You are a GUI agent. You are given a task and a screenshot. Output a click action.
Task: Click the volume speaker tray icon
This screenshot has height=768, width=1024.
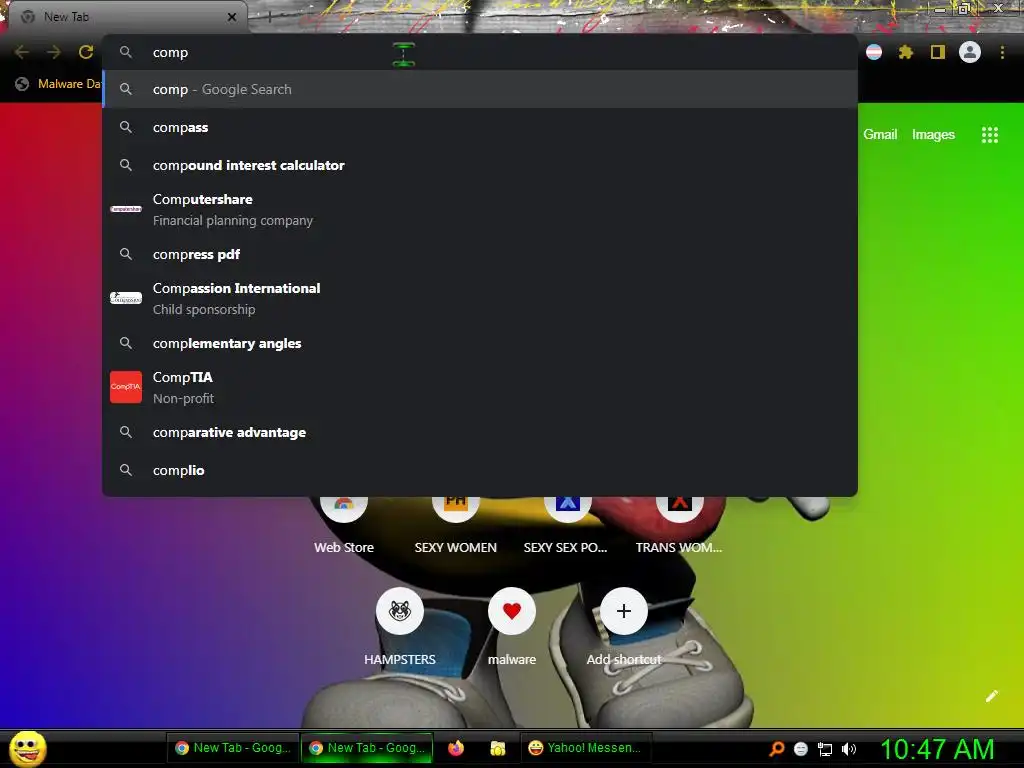click(849, 749)
